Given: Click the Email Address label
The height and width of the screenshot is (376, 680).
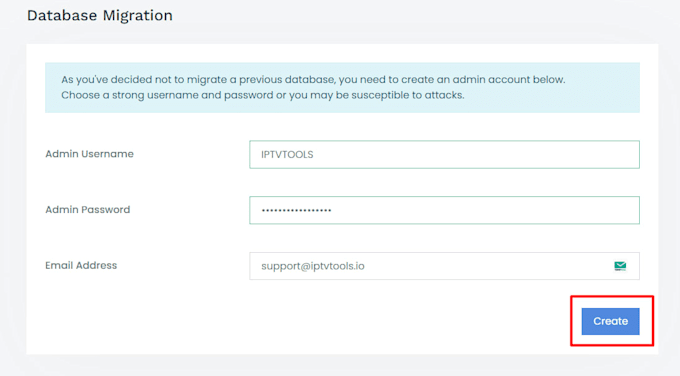Looking at the screenshot, I should click(x=81, y=265).
